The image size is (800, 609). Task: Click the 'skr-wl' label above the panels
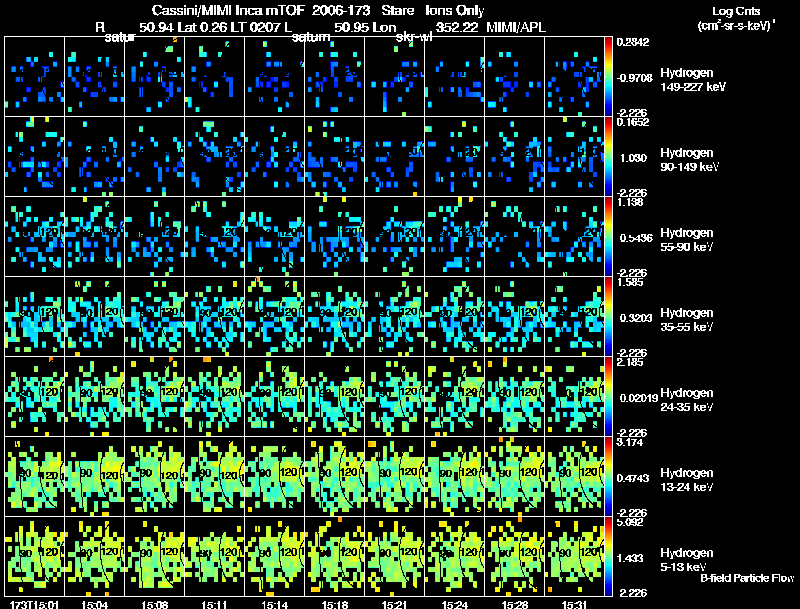(x=414, y=37)
